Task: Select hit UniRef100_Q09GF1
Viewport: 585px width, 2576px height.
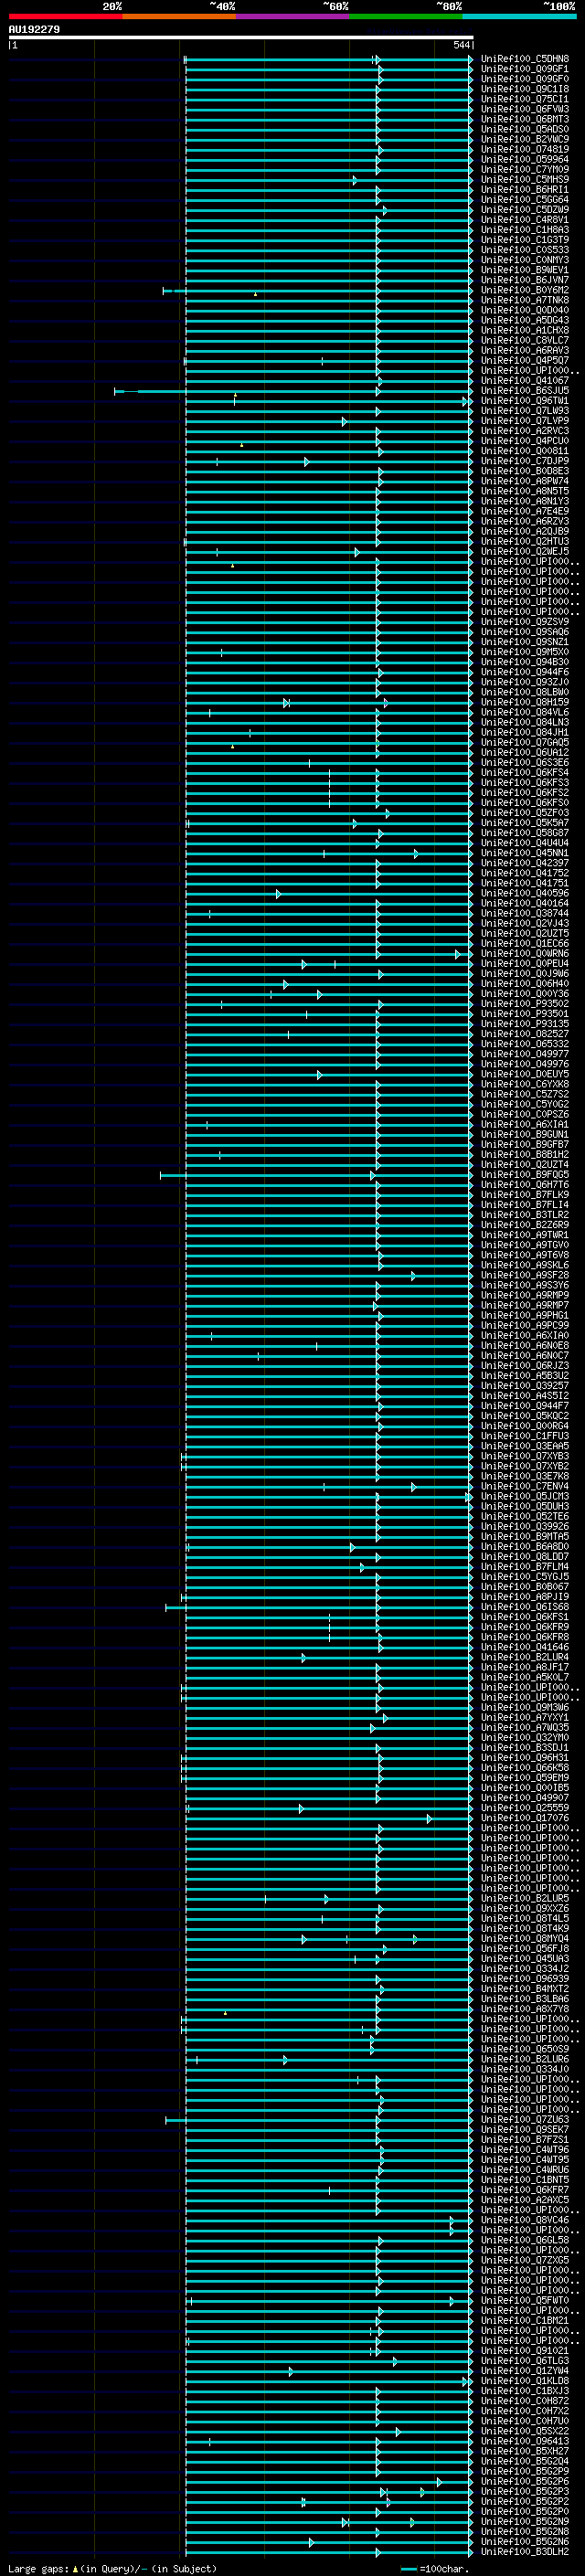Action: click(x=524, y=69)
